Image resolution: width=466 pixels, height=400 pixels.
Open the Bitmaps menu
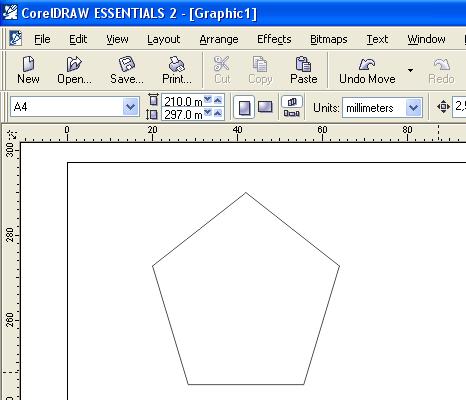[329, 39]
